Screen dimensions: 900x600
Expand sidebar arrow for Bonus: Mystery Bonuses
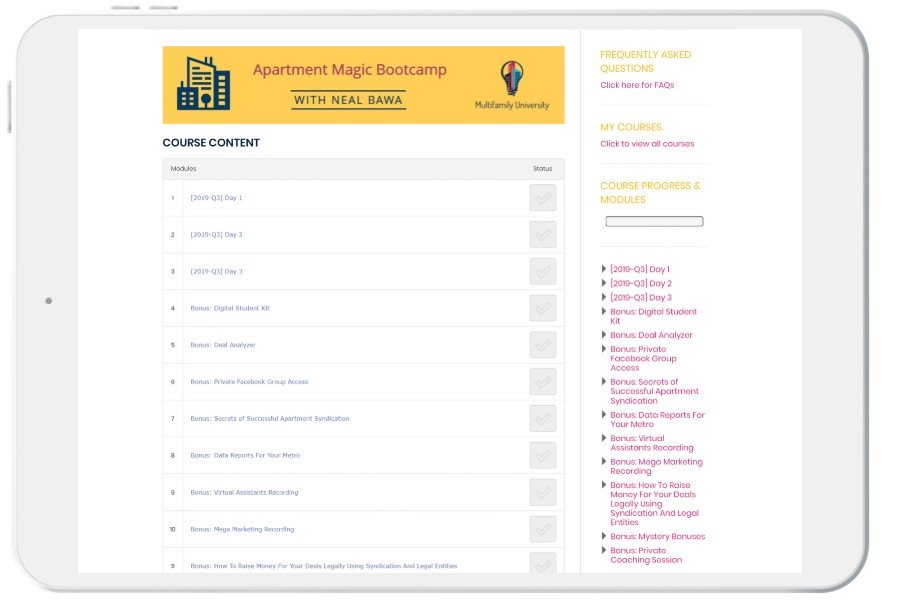(603, 536)
